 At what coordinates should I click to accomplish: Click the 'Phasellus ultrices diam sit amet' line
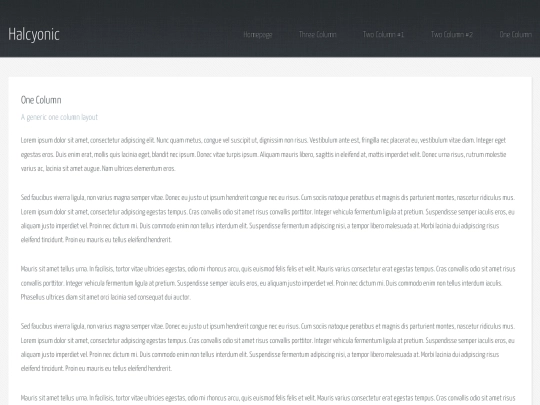coord(105,297)
